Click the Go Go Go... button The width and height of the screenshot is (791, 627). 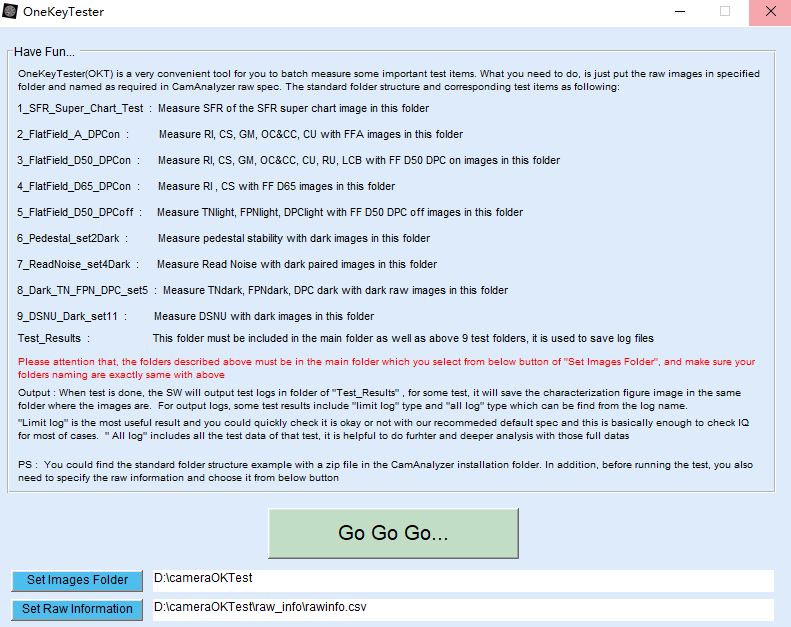393,533
